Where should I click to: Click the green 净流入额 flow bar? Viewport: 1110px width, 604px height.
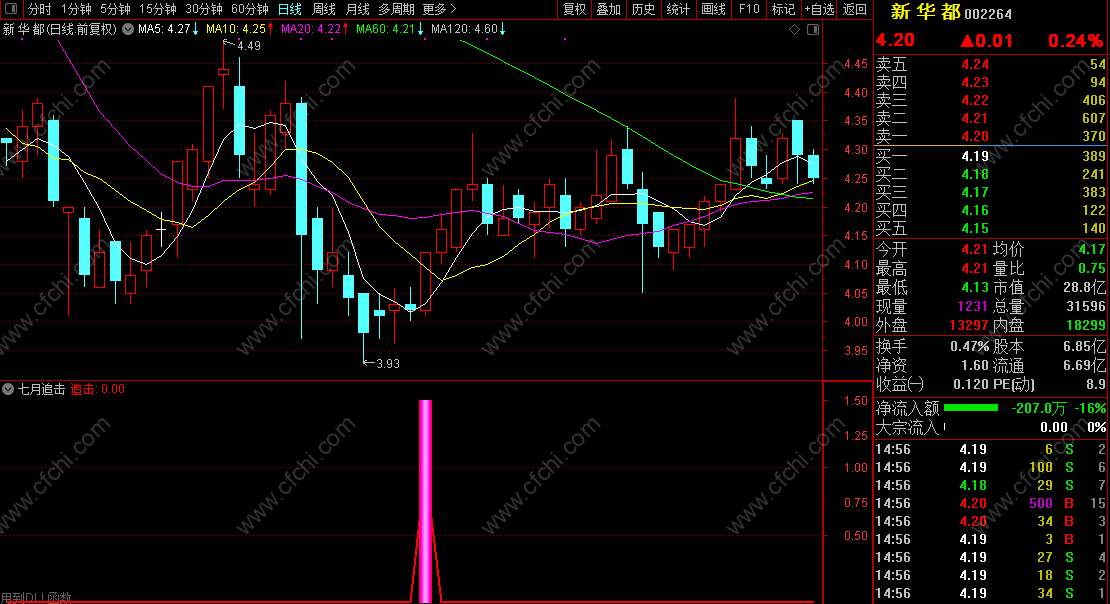pyautogui.click(x=971, y=408)
